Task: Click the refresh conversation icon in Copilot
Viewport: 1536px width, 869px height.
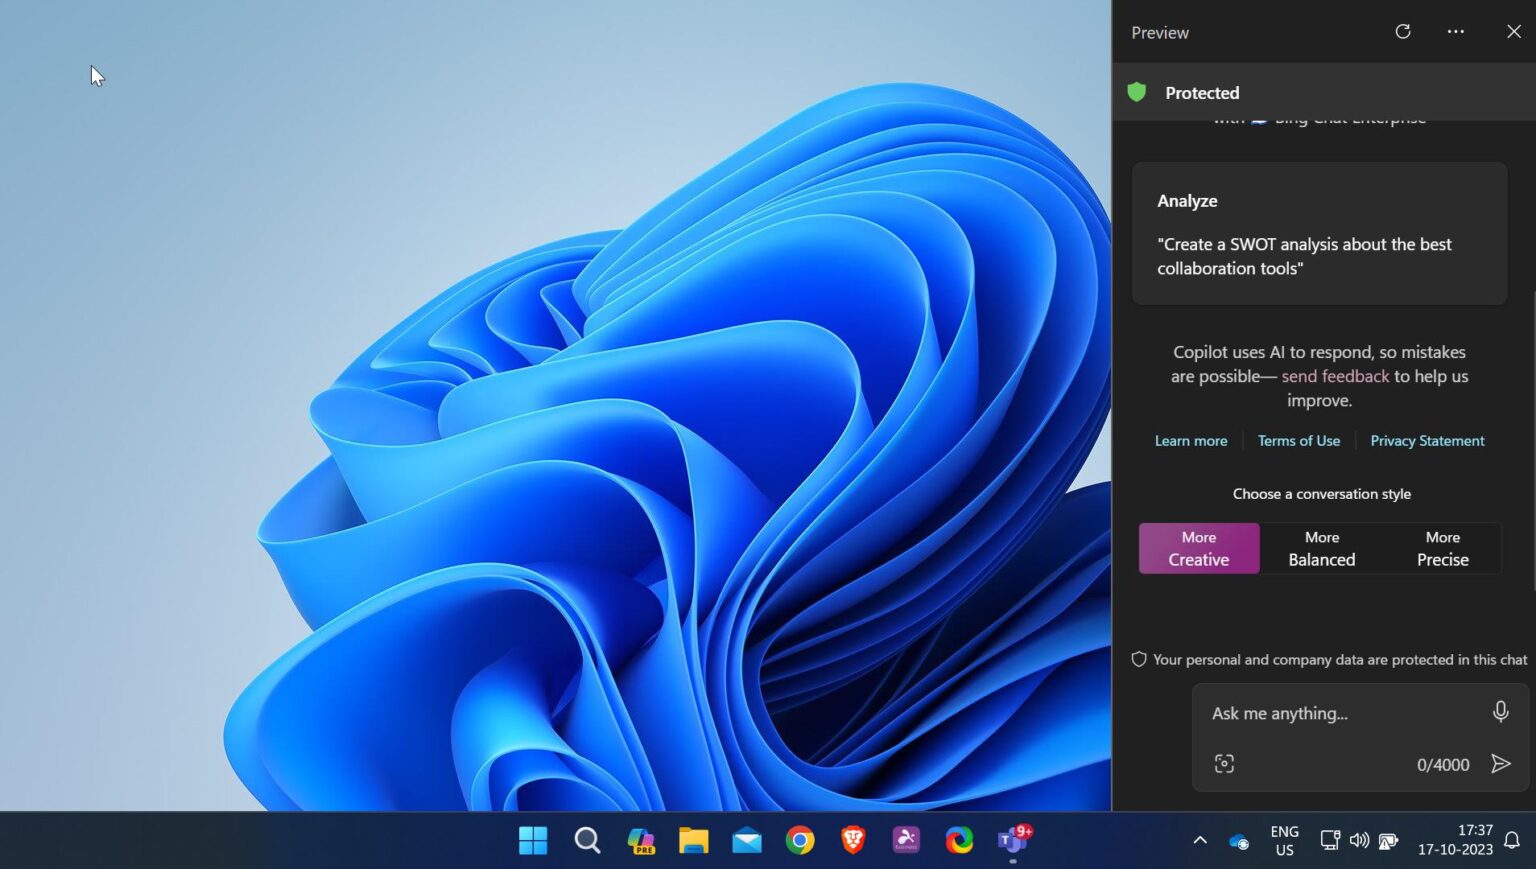Action: coord(1403,31)
